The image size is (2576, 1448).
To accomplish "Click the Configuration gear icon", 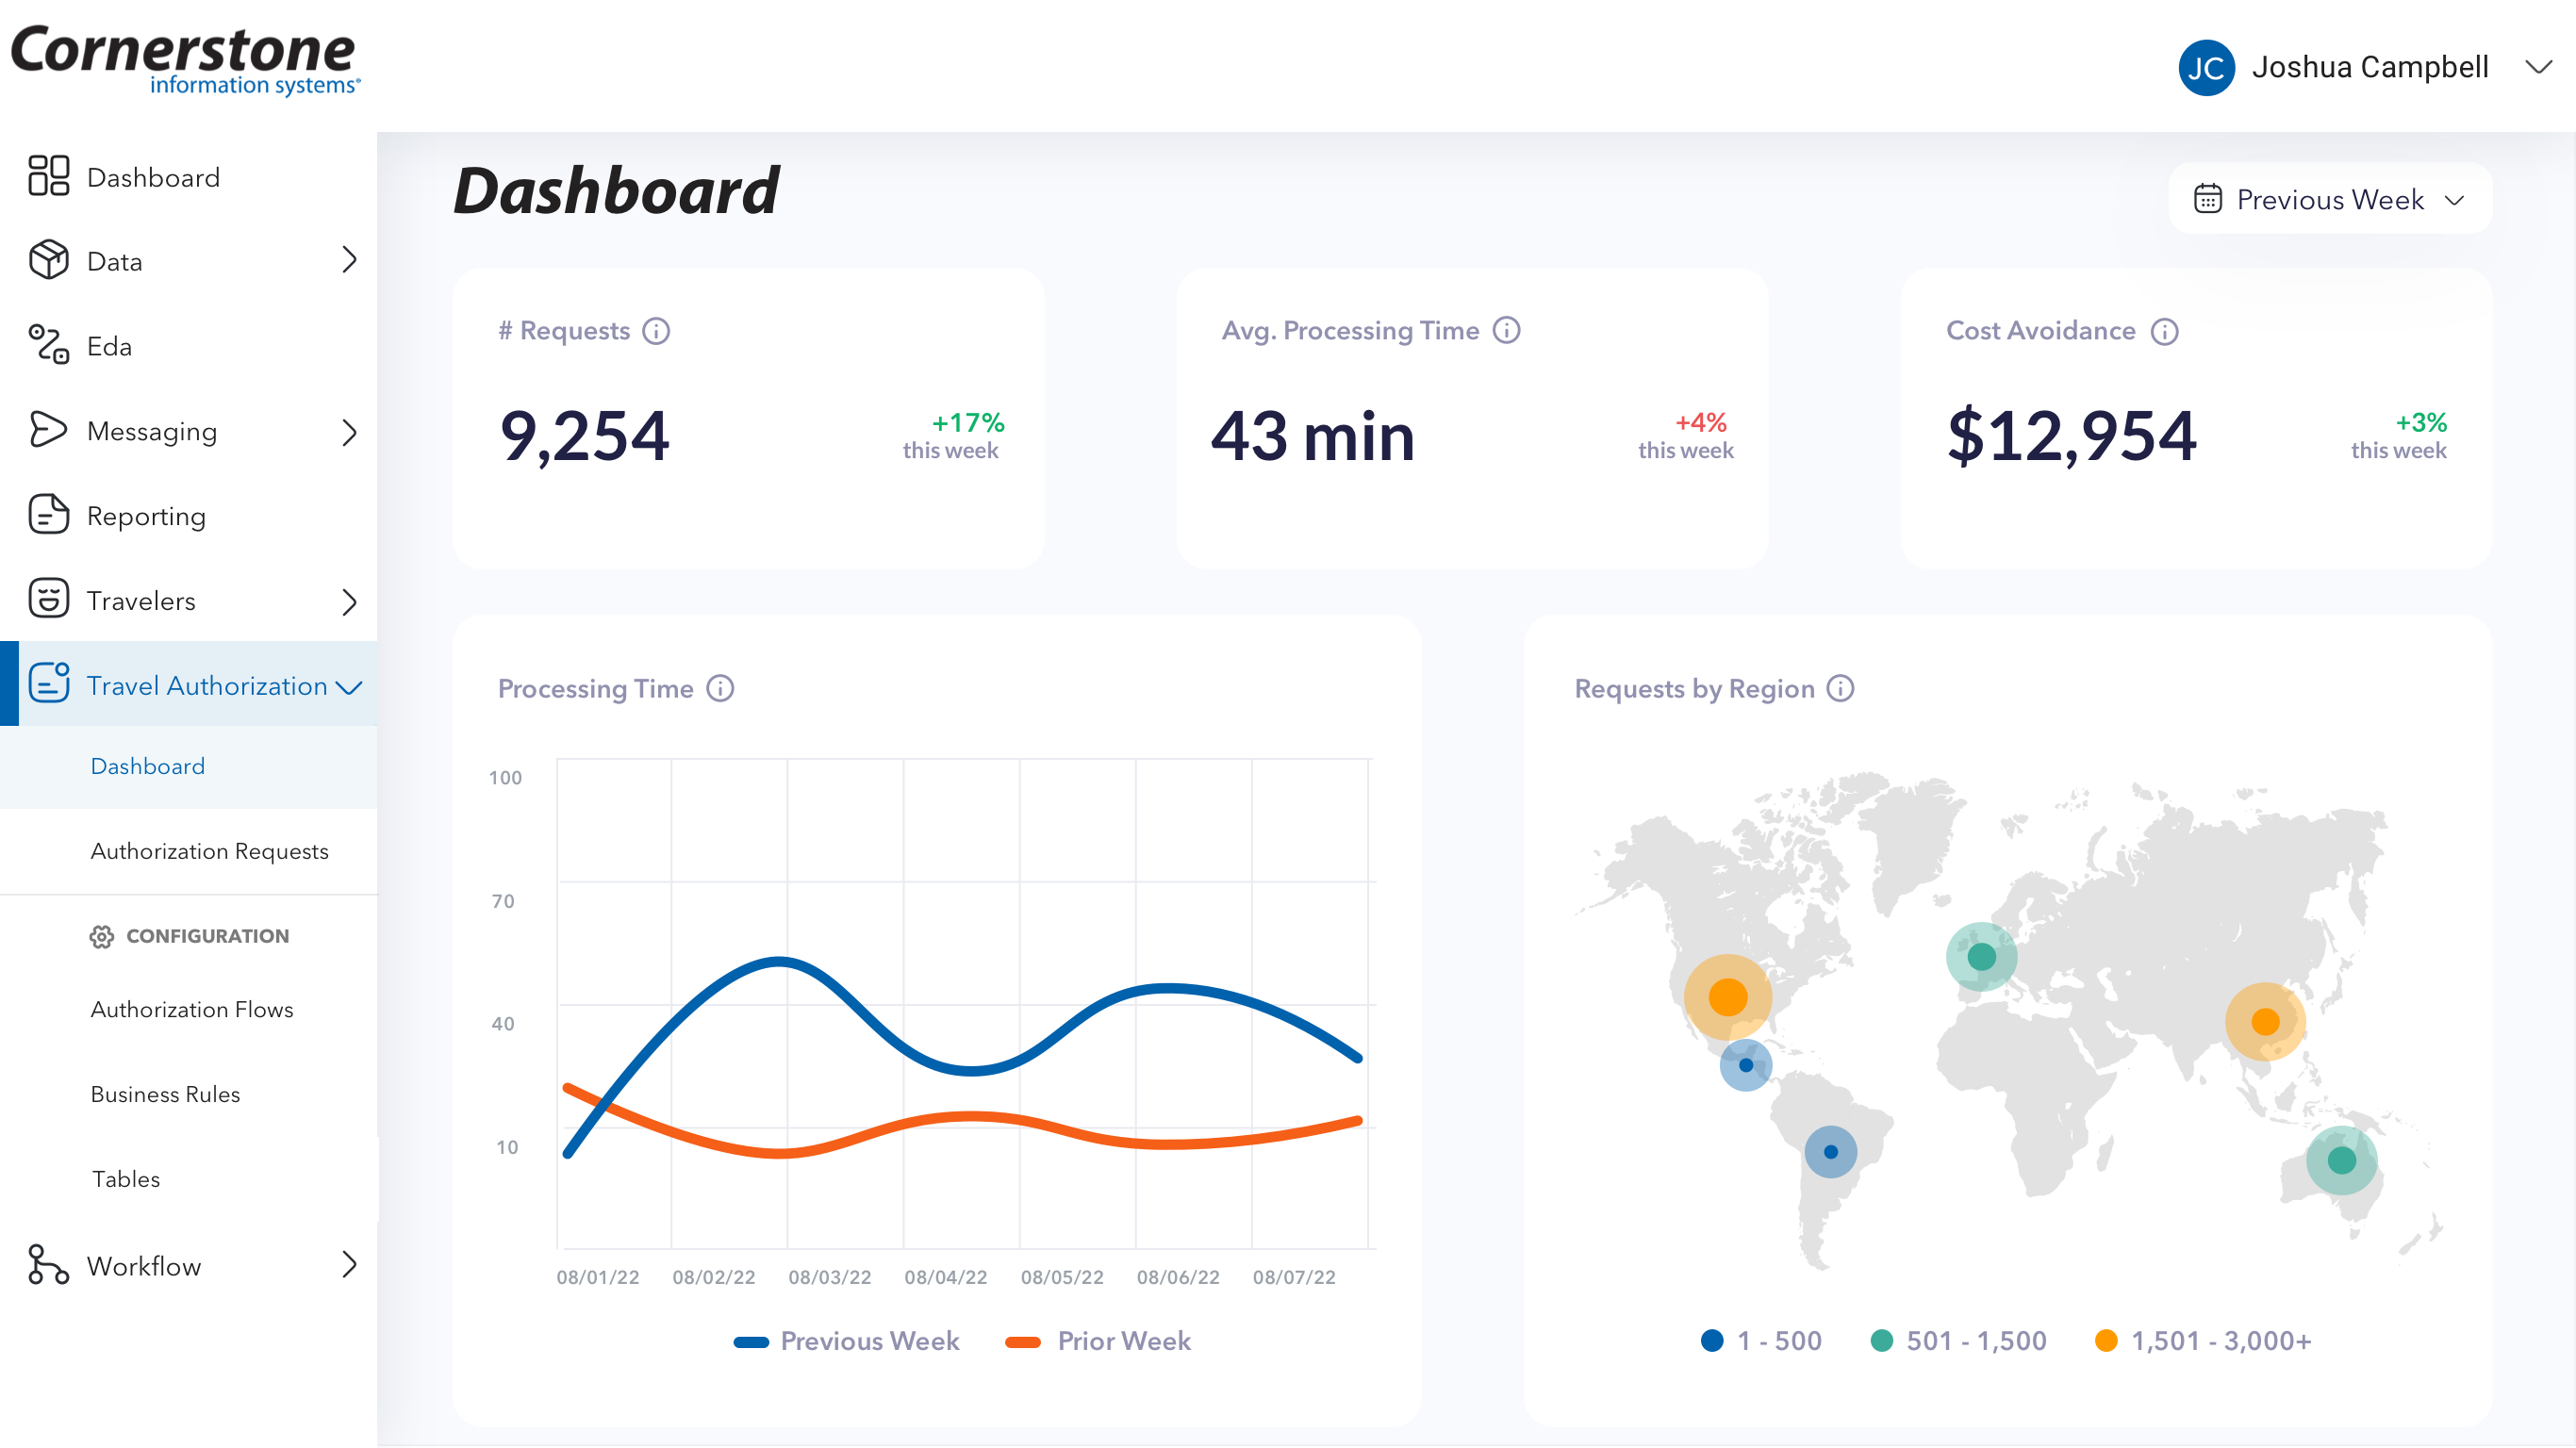I will coord(101,936).
